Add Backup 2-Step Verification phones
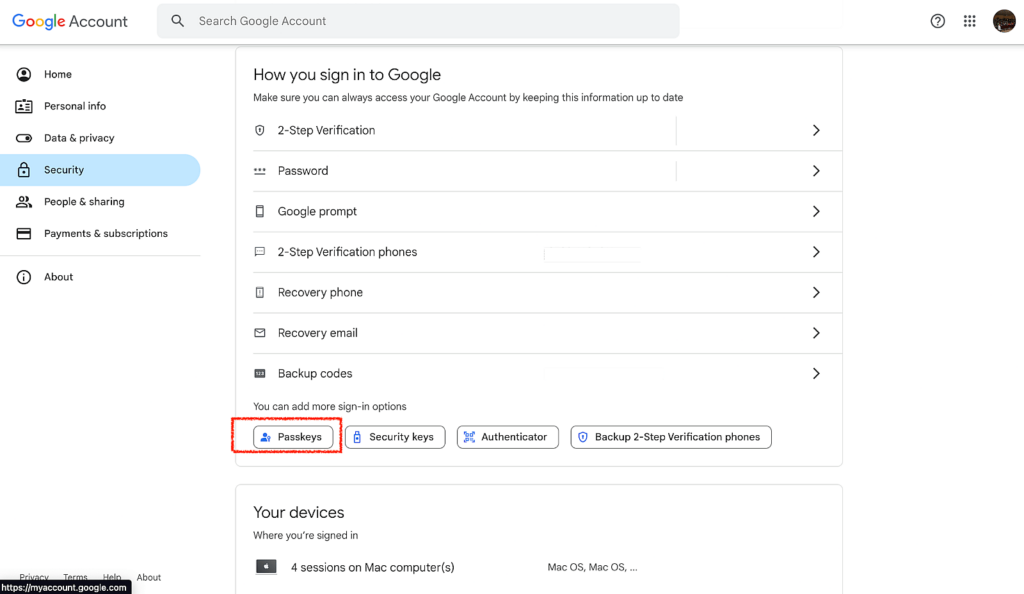 pyautogui.click(x=670, y=437)
